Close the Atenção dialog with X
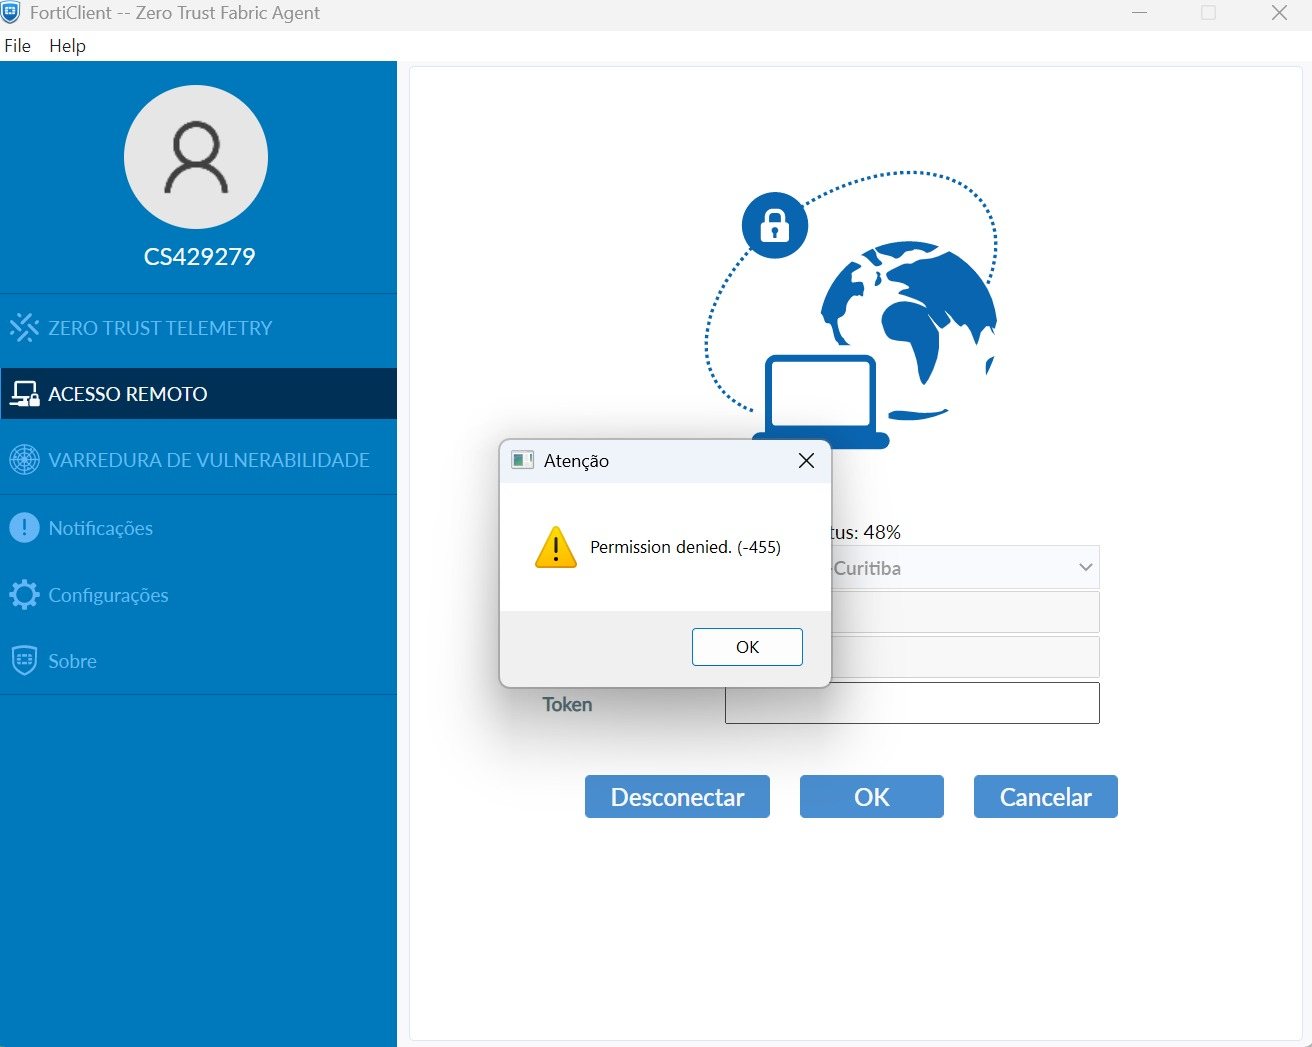This screenshot has height=1047, width=1312. (806, 460)
